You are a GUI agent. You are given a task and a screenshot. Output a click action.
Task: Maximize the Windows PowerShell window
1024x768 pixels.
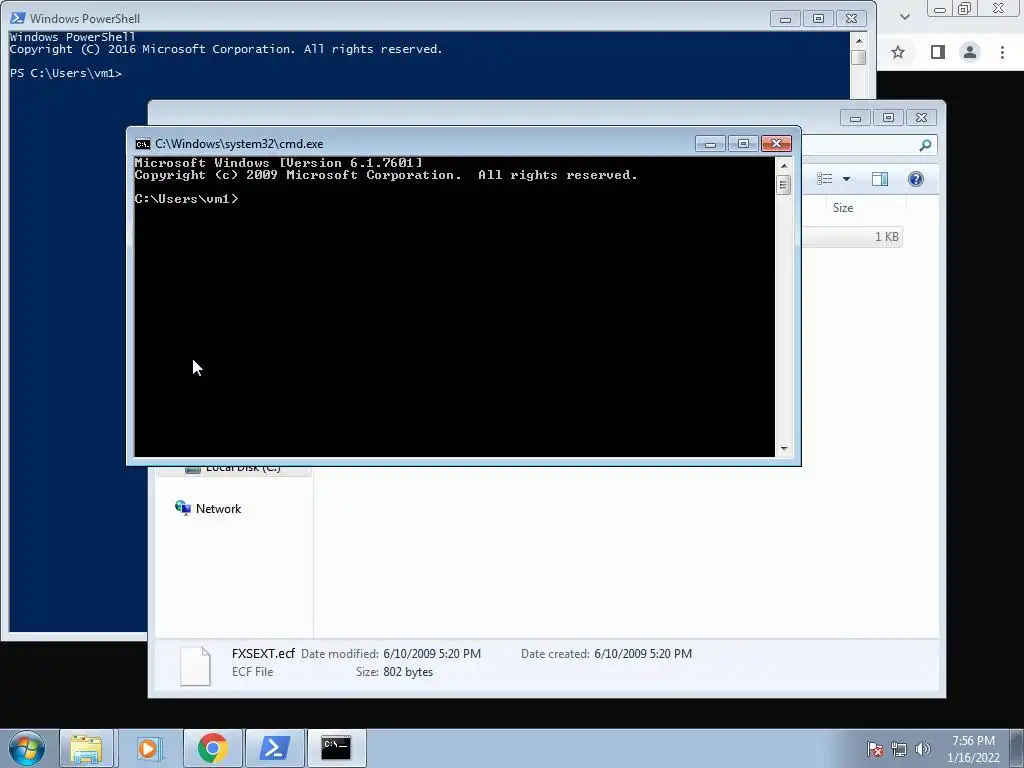coord(818,19)
